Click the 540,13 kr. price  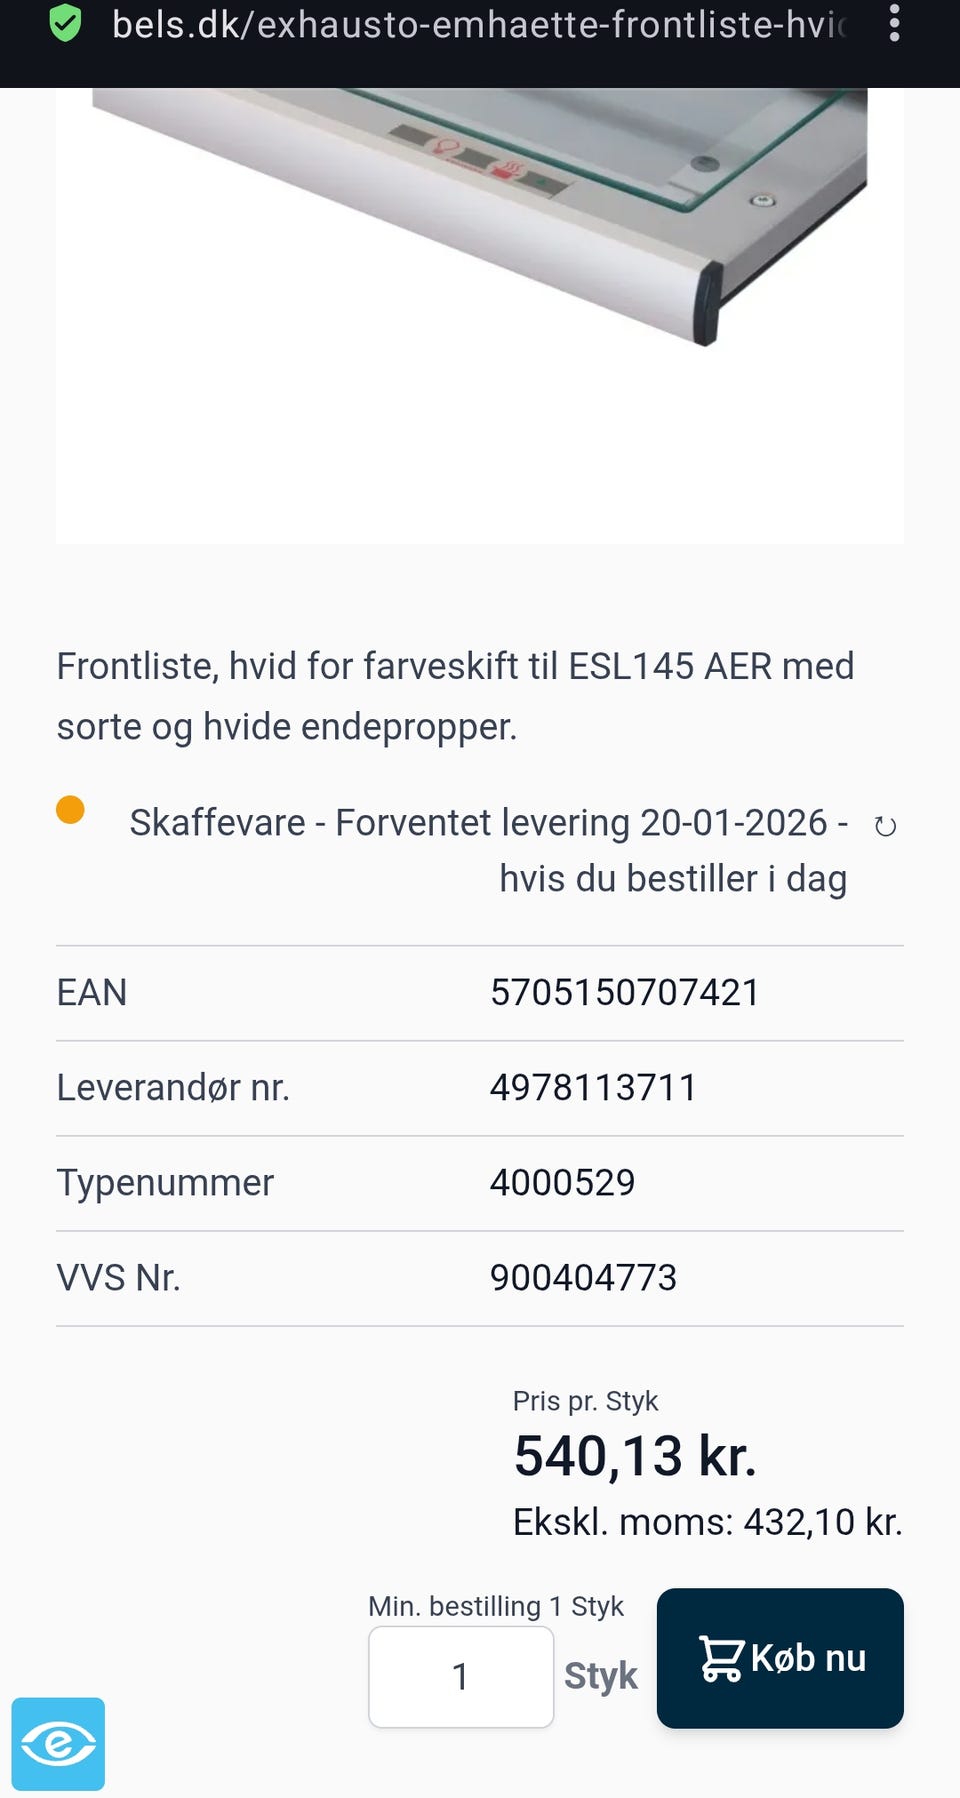coord(635,1456)
